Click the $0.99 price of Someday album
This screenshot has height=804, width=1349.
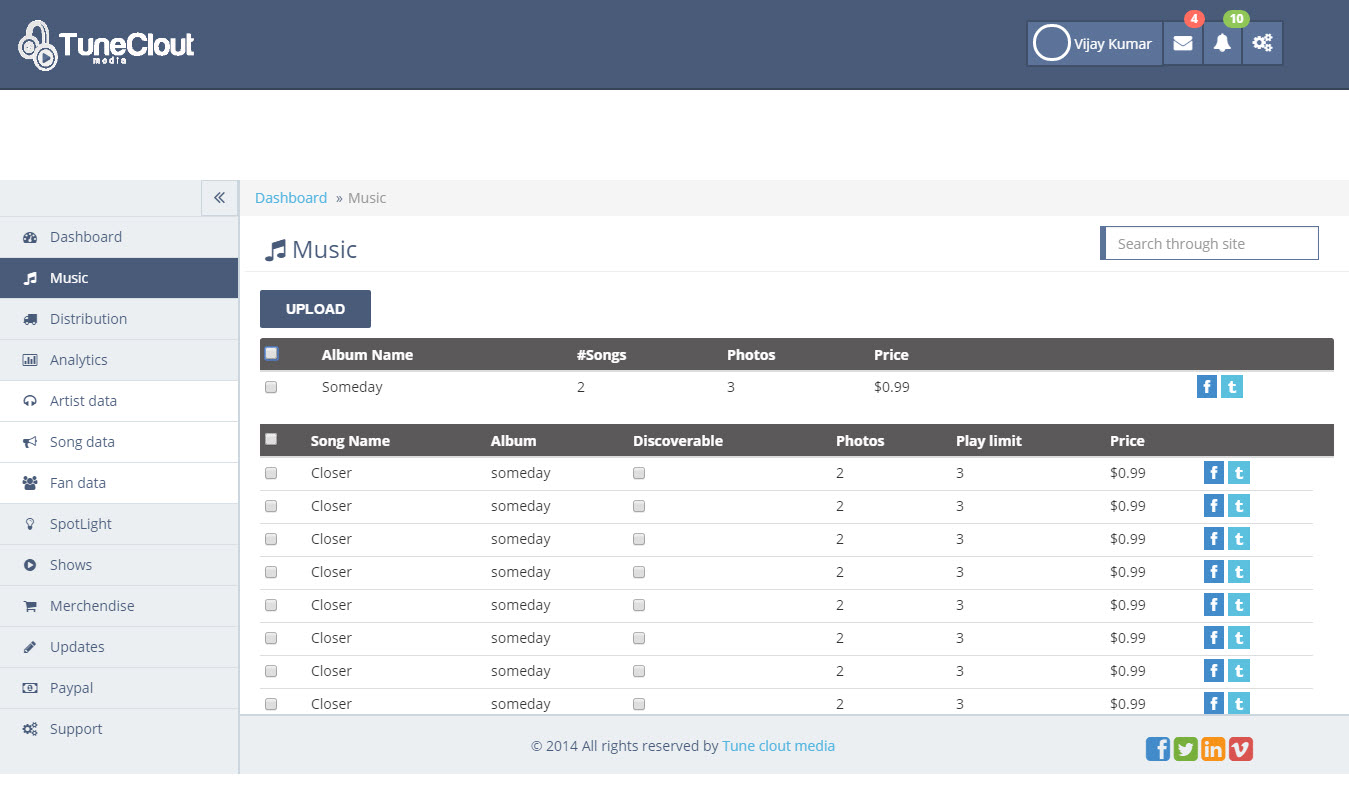892,387
